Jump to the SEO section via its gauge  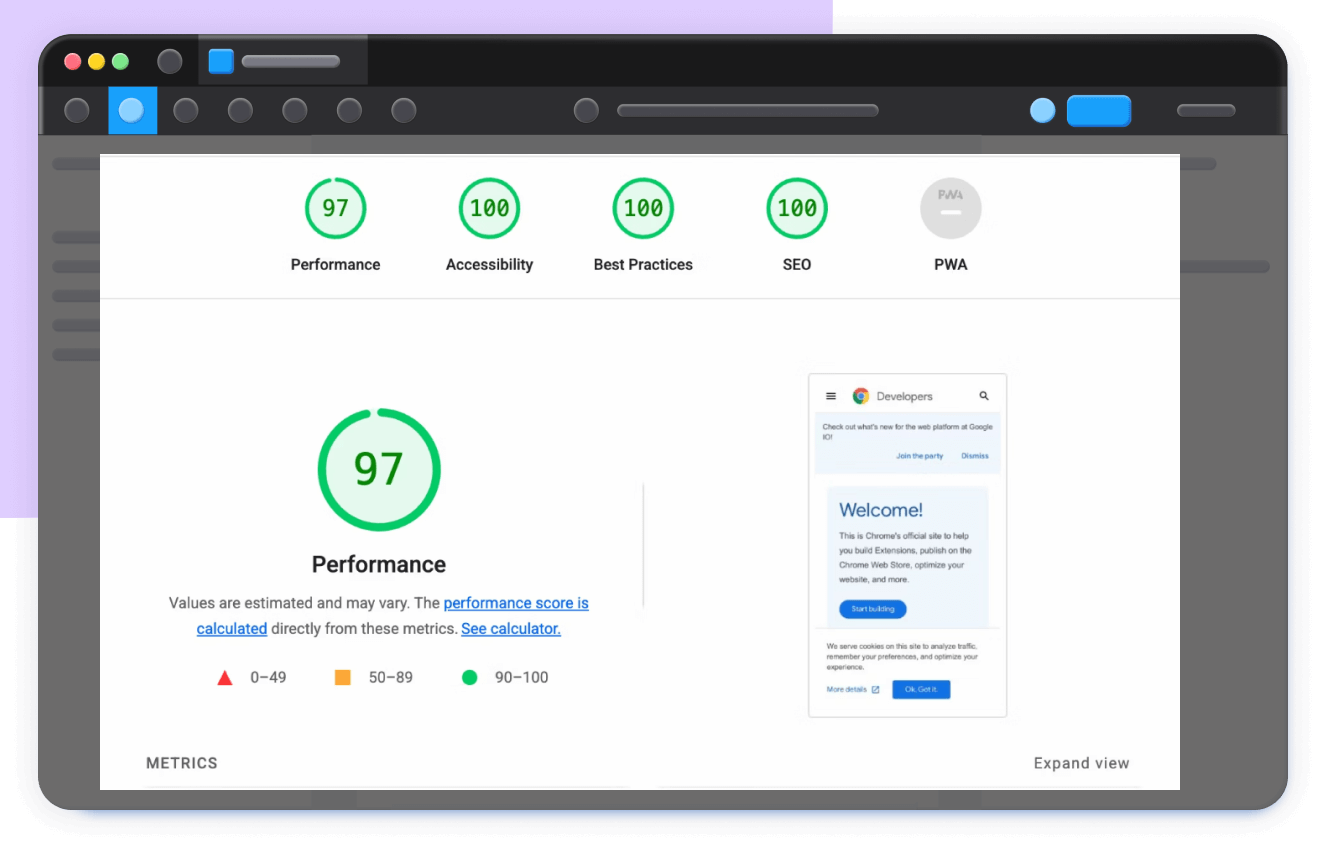click(x=797, y=209)
